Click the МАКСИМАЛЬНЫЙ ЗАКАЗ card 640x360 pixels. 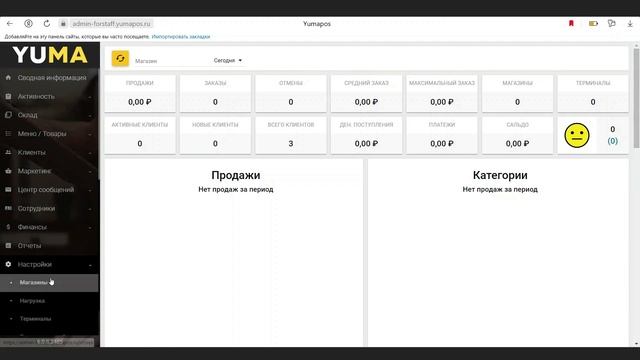pos(442,93)
